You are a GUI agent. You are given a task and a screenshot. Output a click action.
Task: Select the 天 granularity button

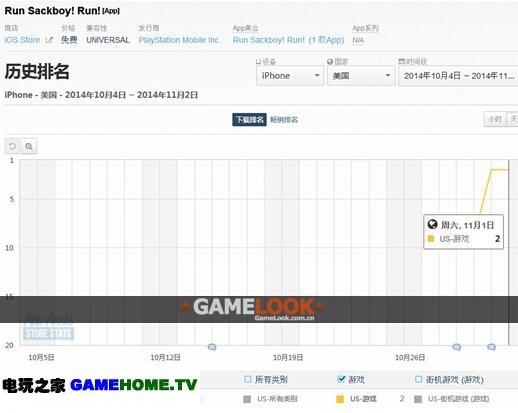pyautogui.click(x=513, y=119)
